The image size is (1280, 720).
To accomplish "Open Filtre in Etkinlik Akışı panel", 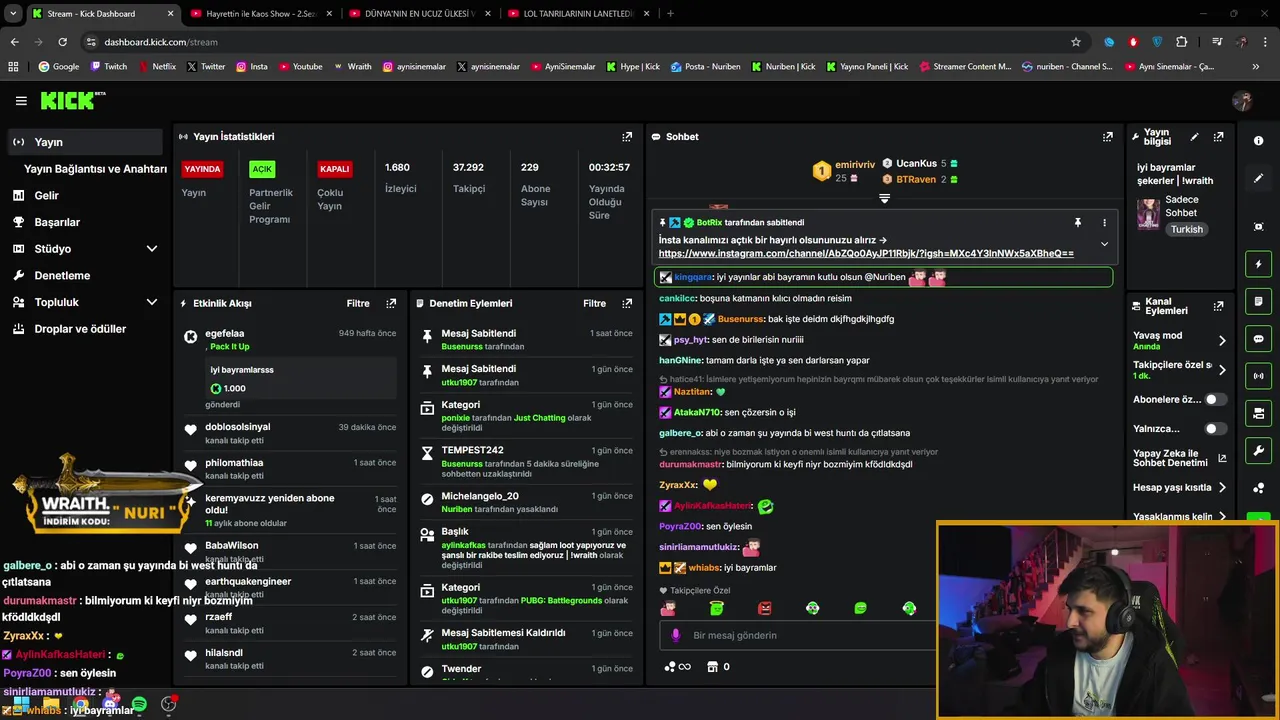I will [358, 303].
